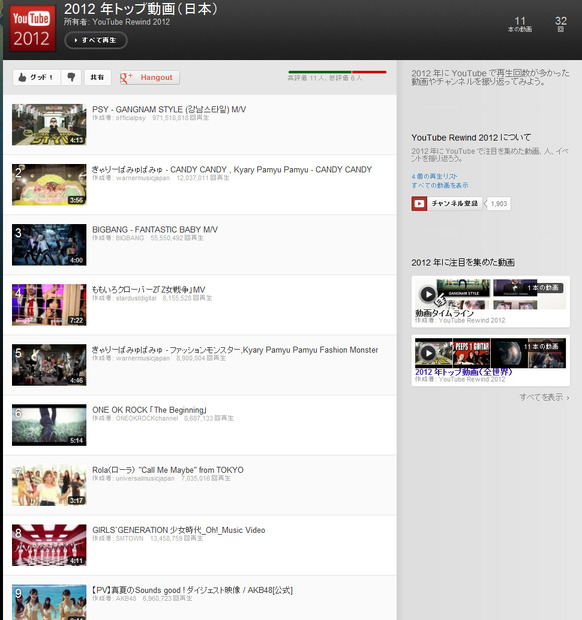This screenshot has height=620, width=582.
Task: Open ももいろクローバーZ「Z女戦争」MV title
Action: [149, 289]
